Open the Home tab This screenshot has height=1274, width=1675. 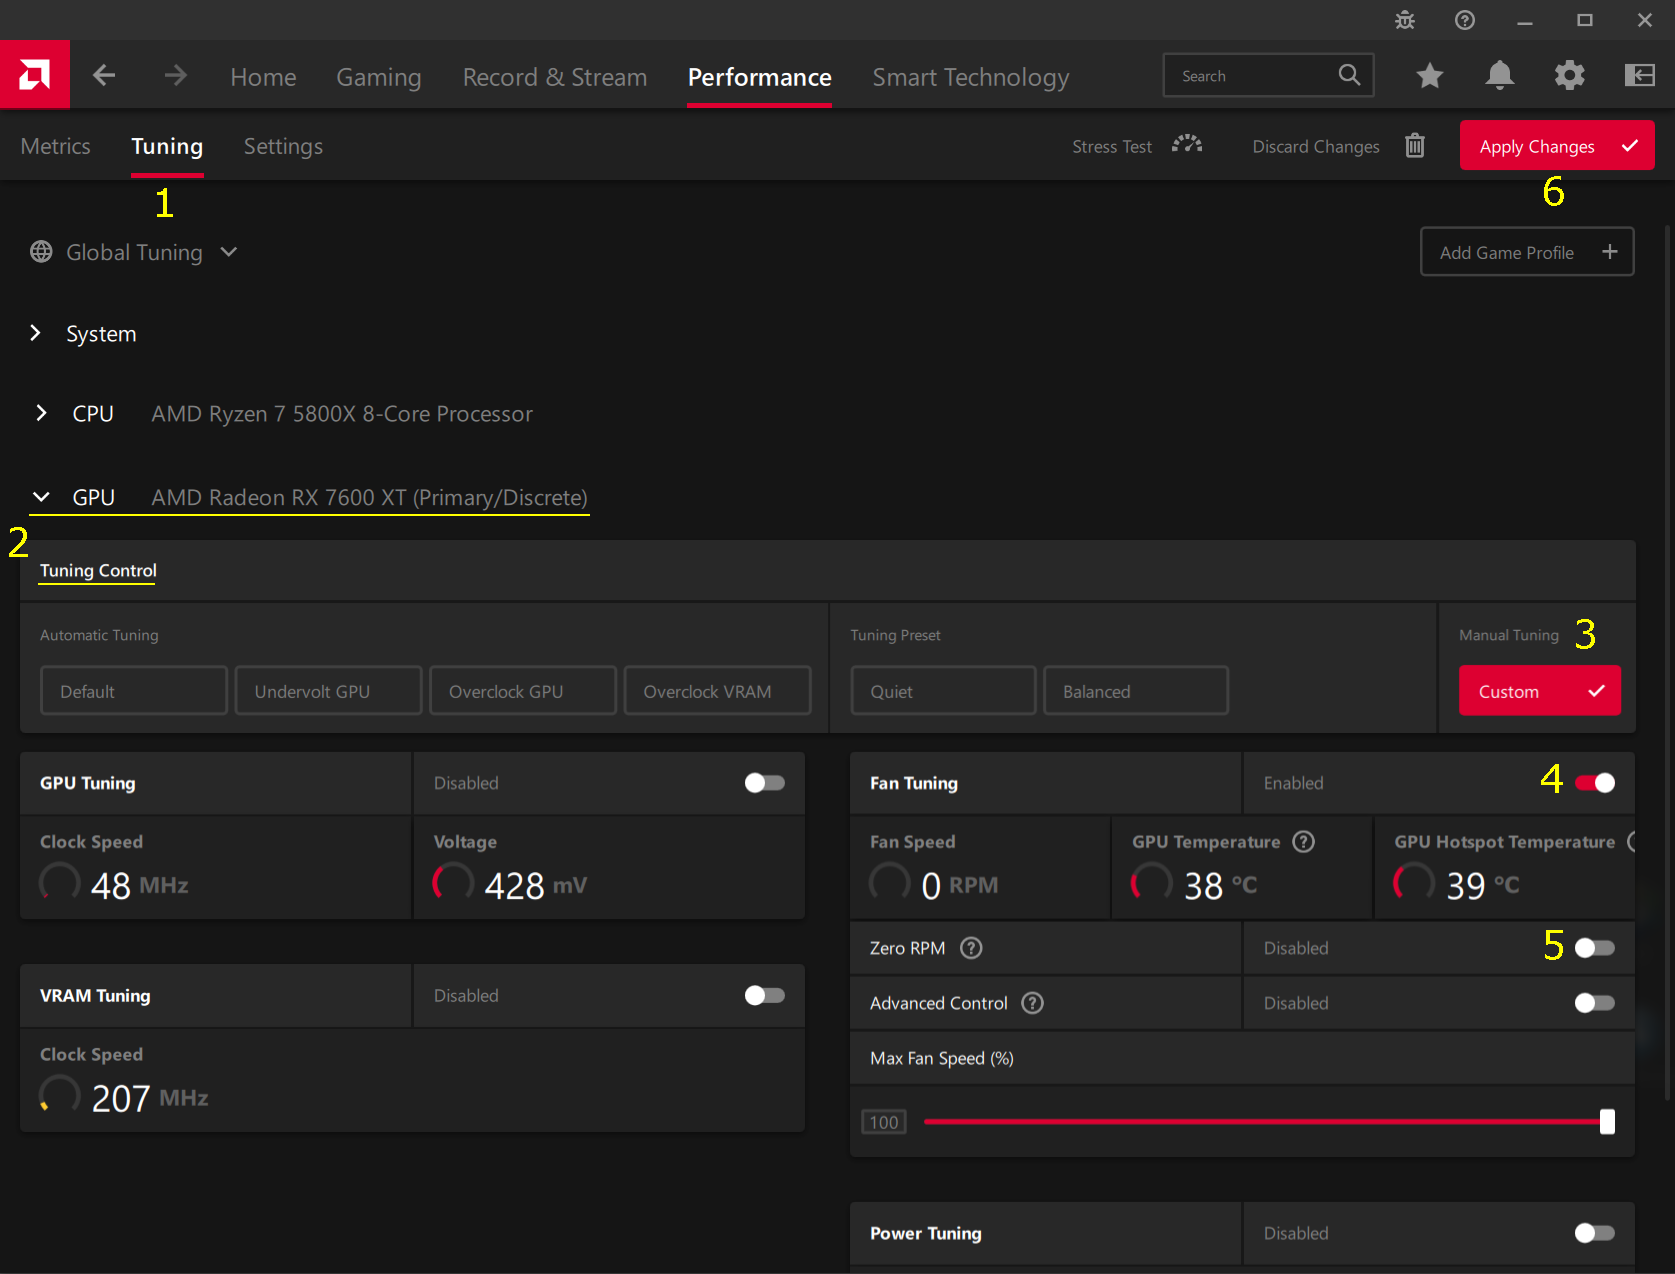tap(263, 77)
